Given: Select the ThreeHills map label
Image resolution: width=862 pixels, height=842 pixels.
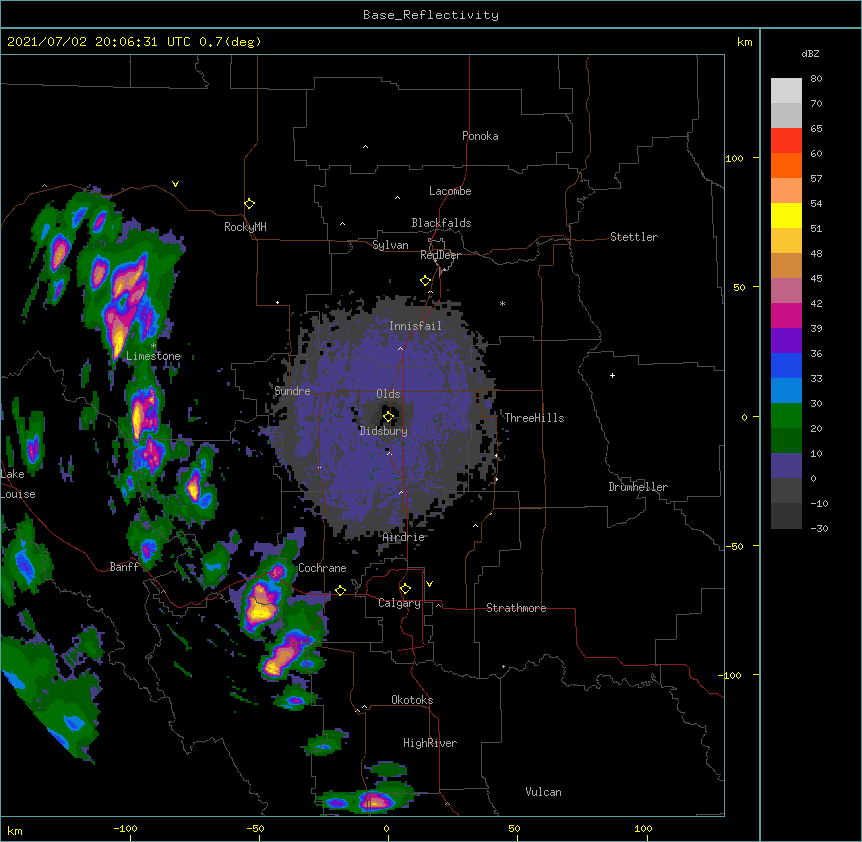Looking at the screenshot, I should 534,418.
